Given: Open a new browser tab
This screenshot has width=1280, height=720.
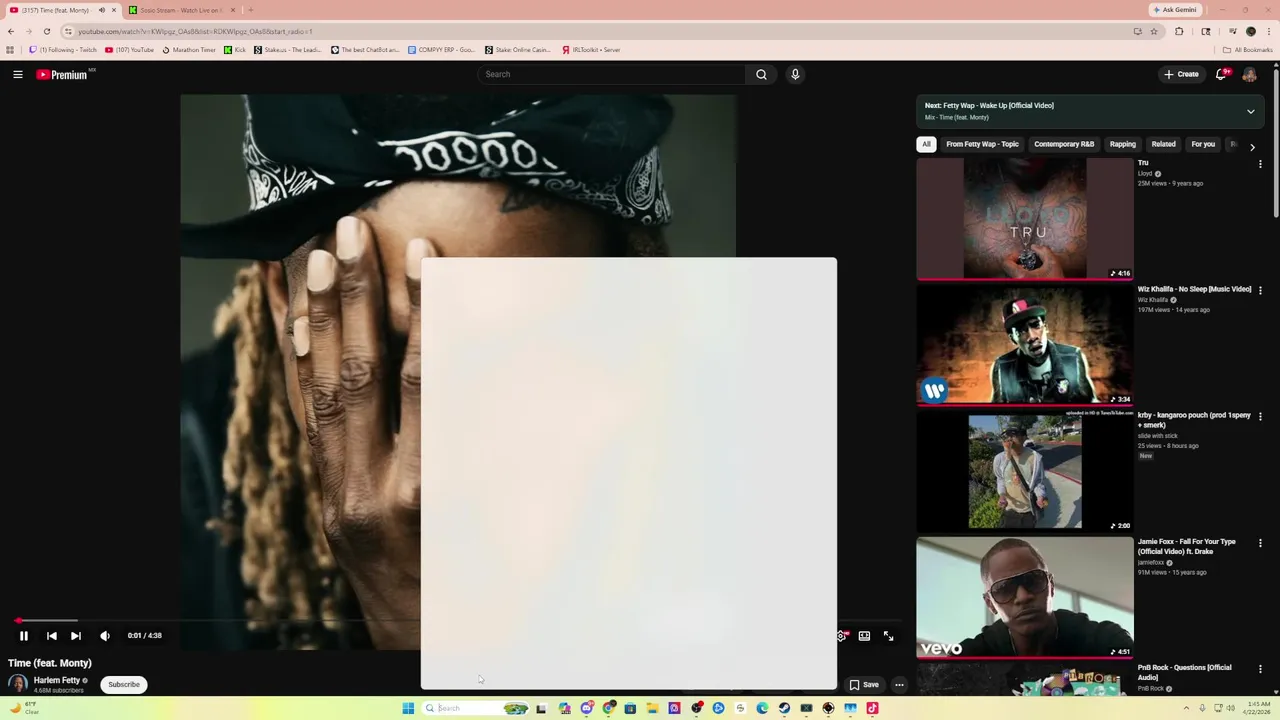Looking at the screenshot, I should click(x=250, y=10).
